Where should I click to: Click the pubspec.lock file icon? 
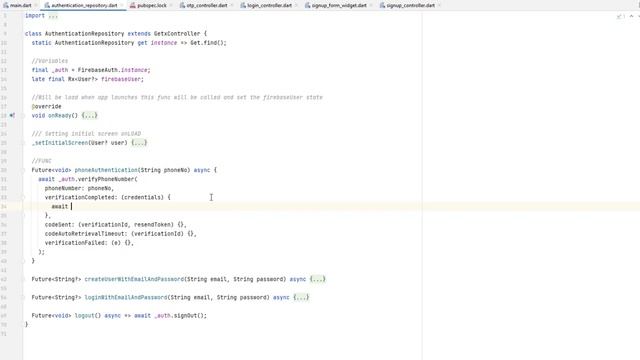(133, 5)
